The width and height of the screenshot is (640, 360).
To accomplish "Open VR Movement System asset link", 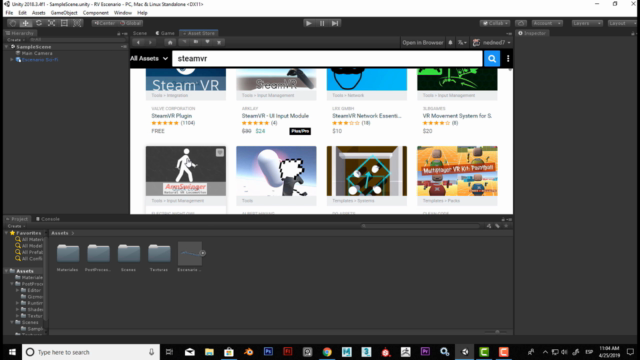I will (x=457, y=116).
